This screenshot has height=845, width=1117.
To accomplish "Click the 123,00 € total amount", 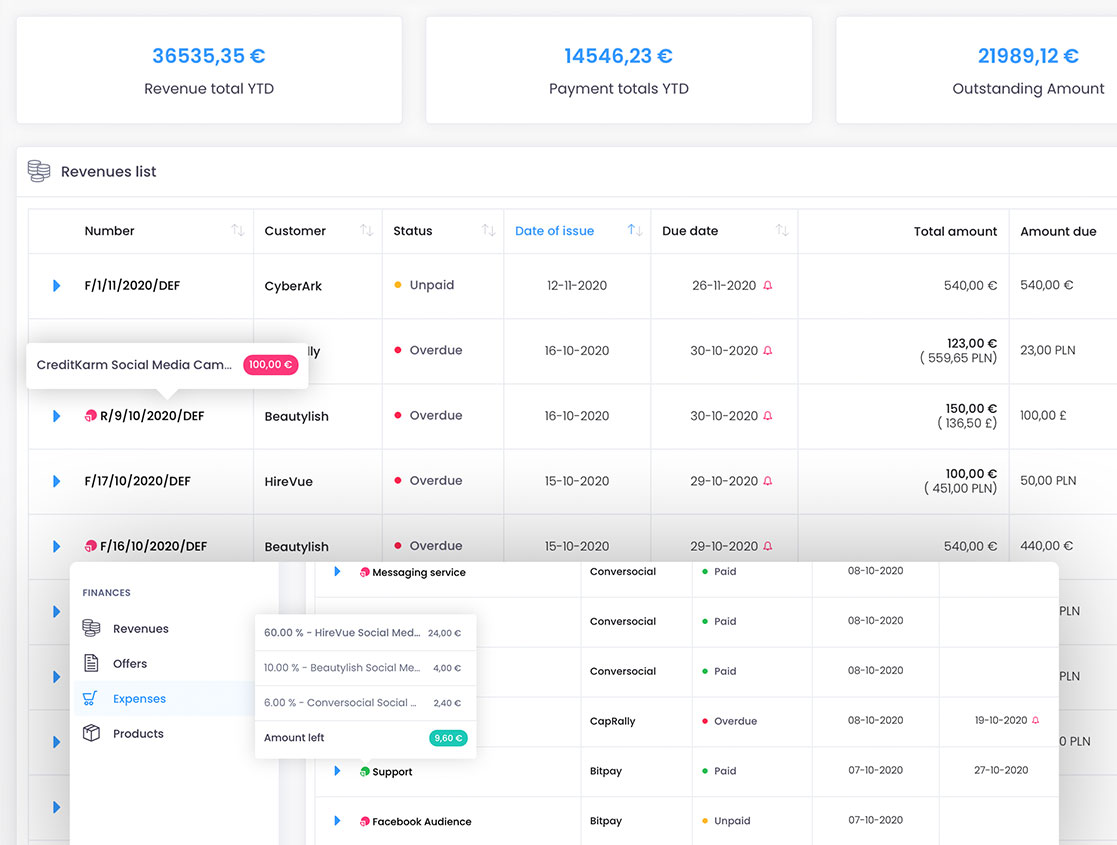I will click(x=972, y=343).
